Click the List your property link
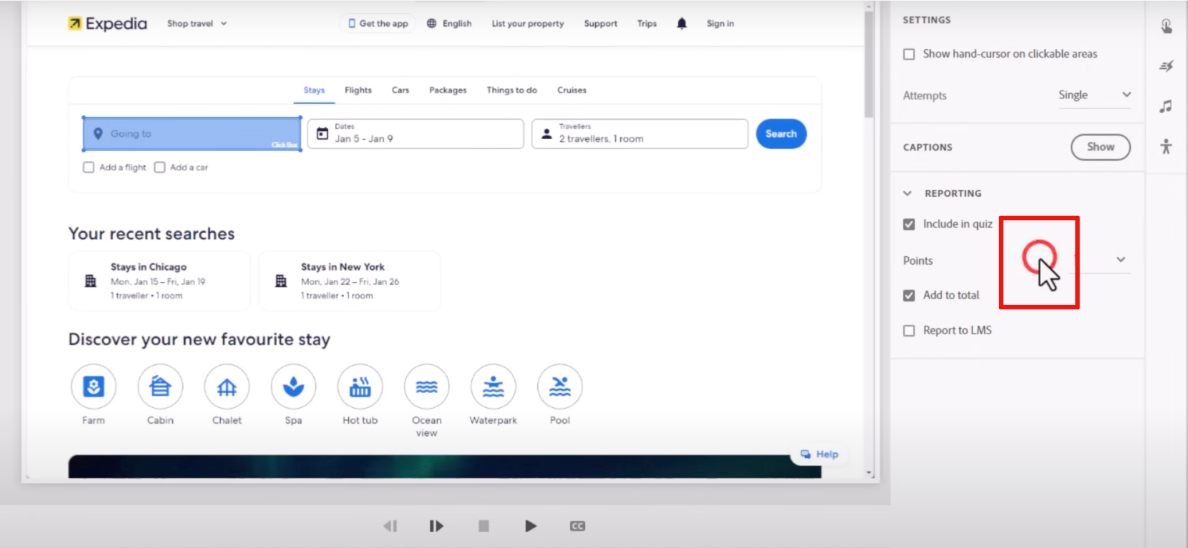 click(528, 23)
